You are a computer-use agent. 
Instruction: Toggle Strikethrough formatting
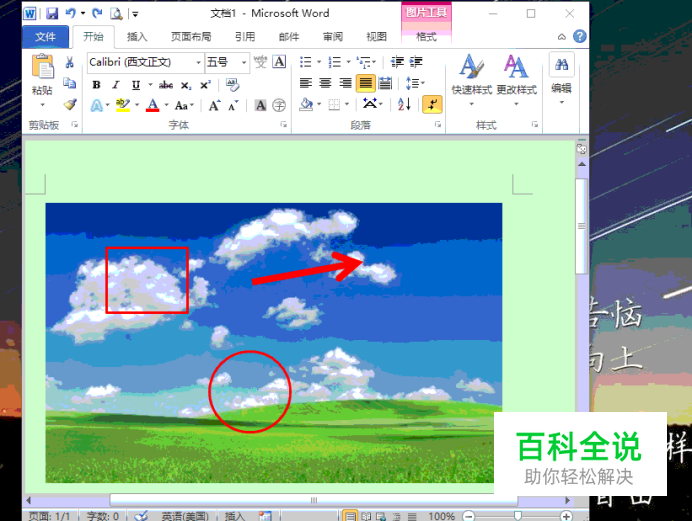166,85
